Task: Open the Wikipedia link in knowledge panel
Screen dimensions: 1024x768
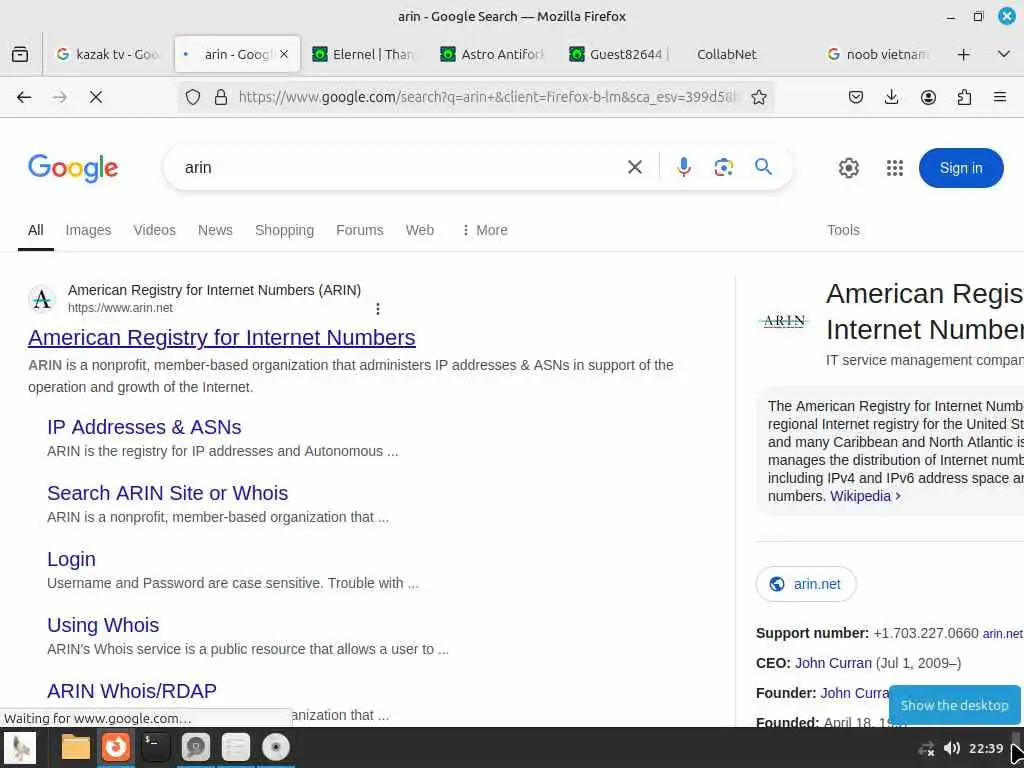Action: click(865, 496)
